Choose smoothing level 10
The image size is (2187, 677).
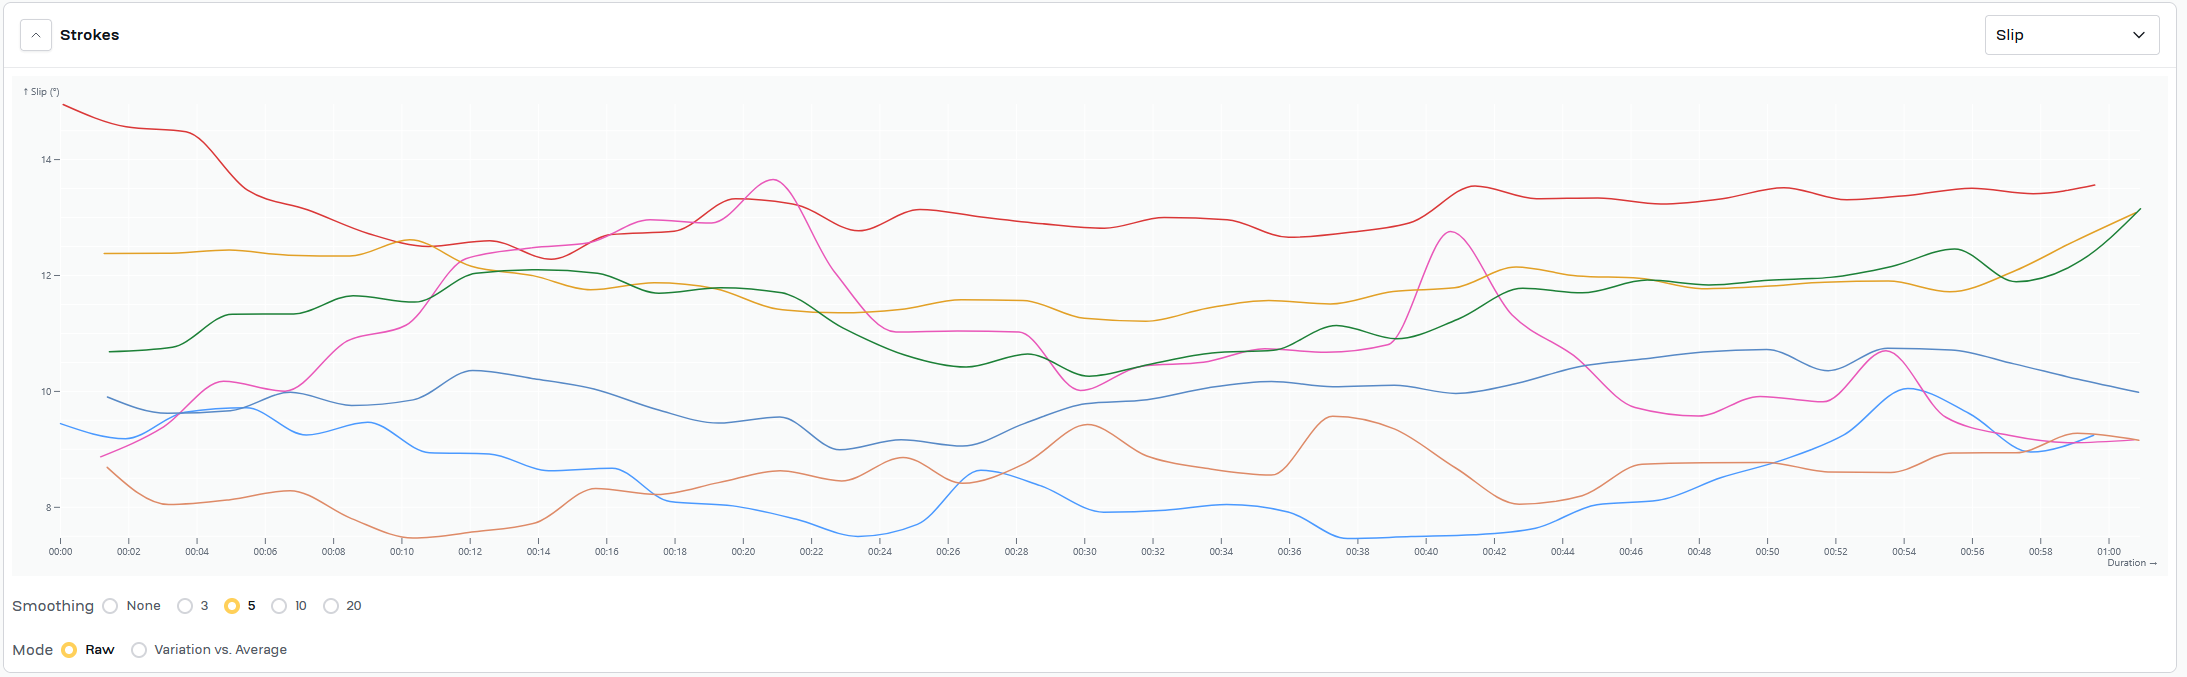279,606
